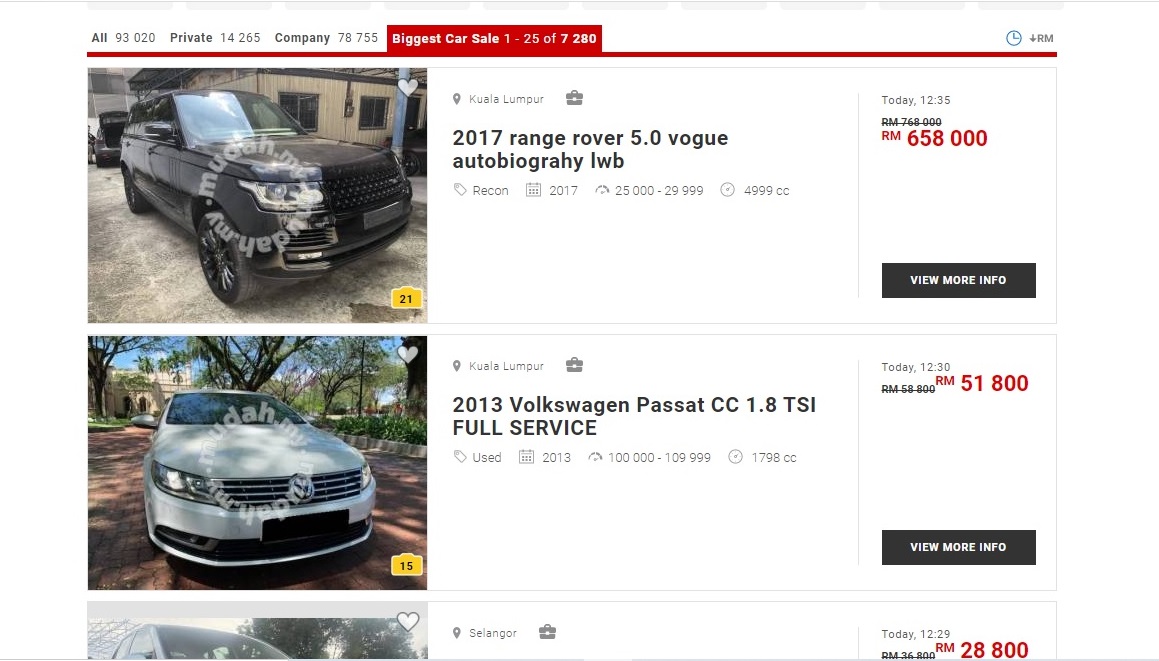Click the Today, 12:29 timestamp
Viewport: 1159px width, 661px height.
916,634
